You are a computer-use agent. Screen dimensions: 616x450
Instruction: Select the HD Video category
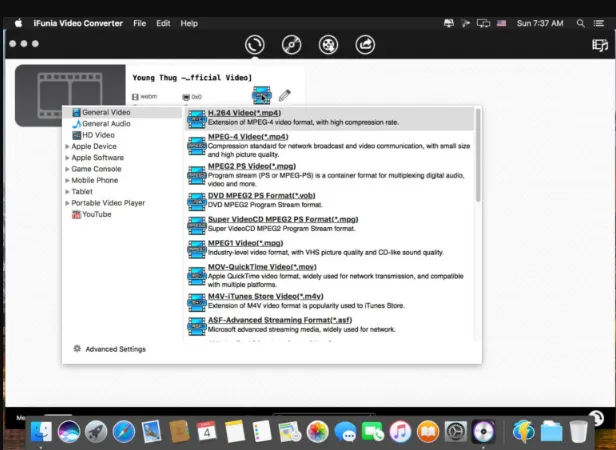click(94, 135)
